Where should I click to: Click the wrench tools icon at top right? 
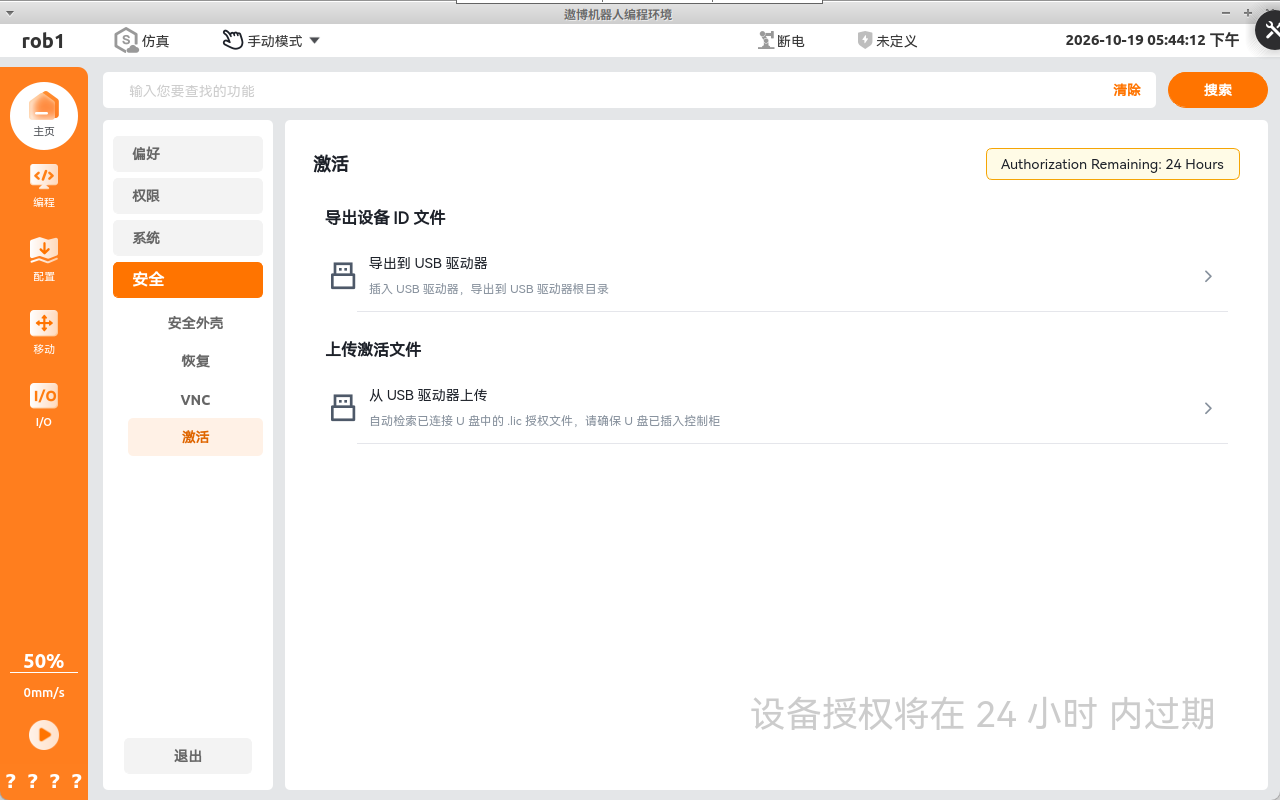[x=1271, y=30]
